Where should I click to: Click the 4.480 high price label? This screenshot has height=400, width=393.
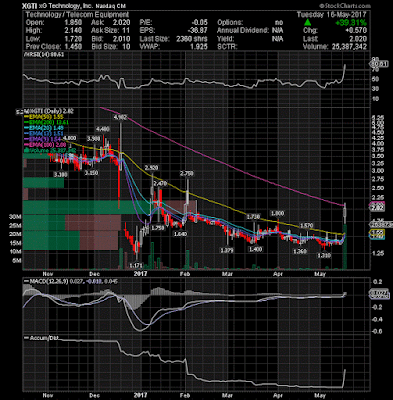click(x=102, y=129)
